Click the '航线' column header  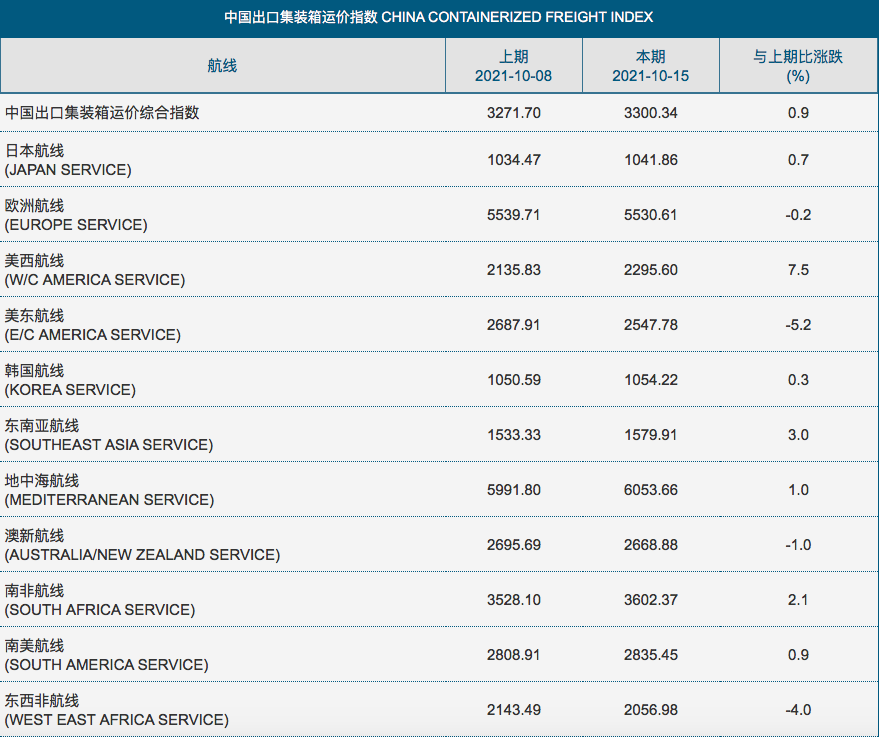click(223, 66)
